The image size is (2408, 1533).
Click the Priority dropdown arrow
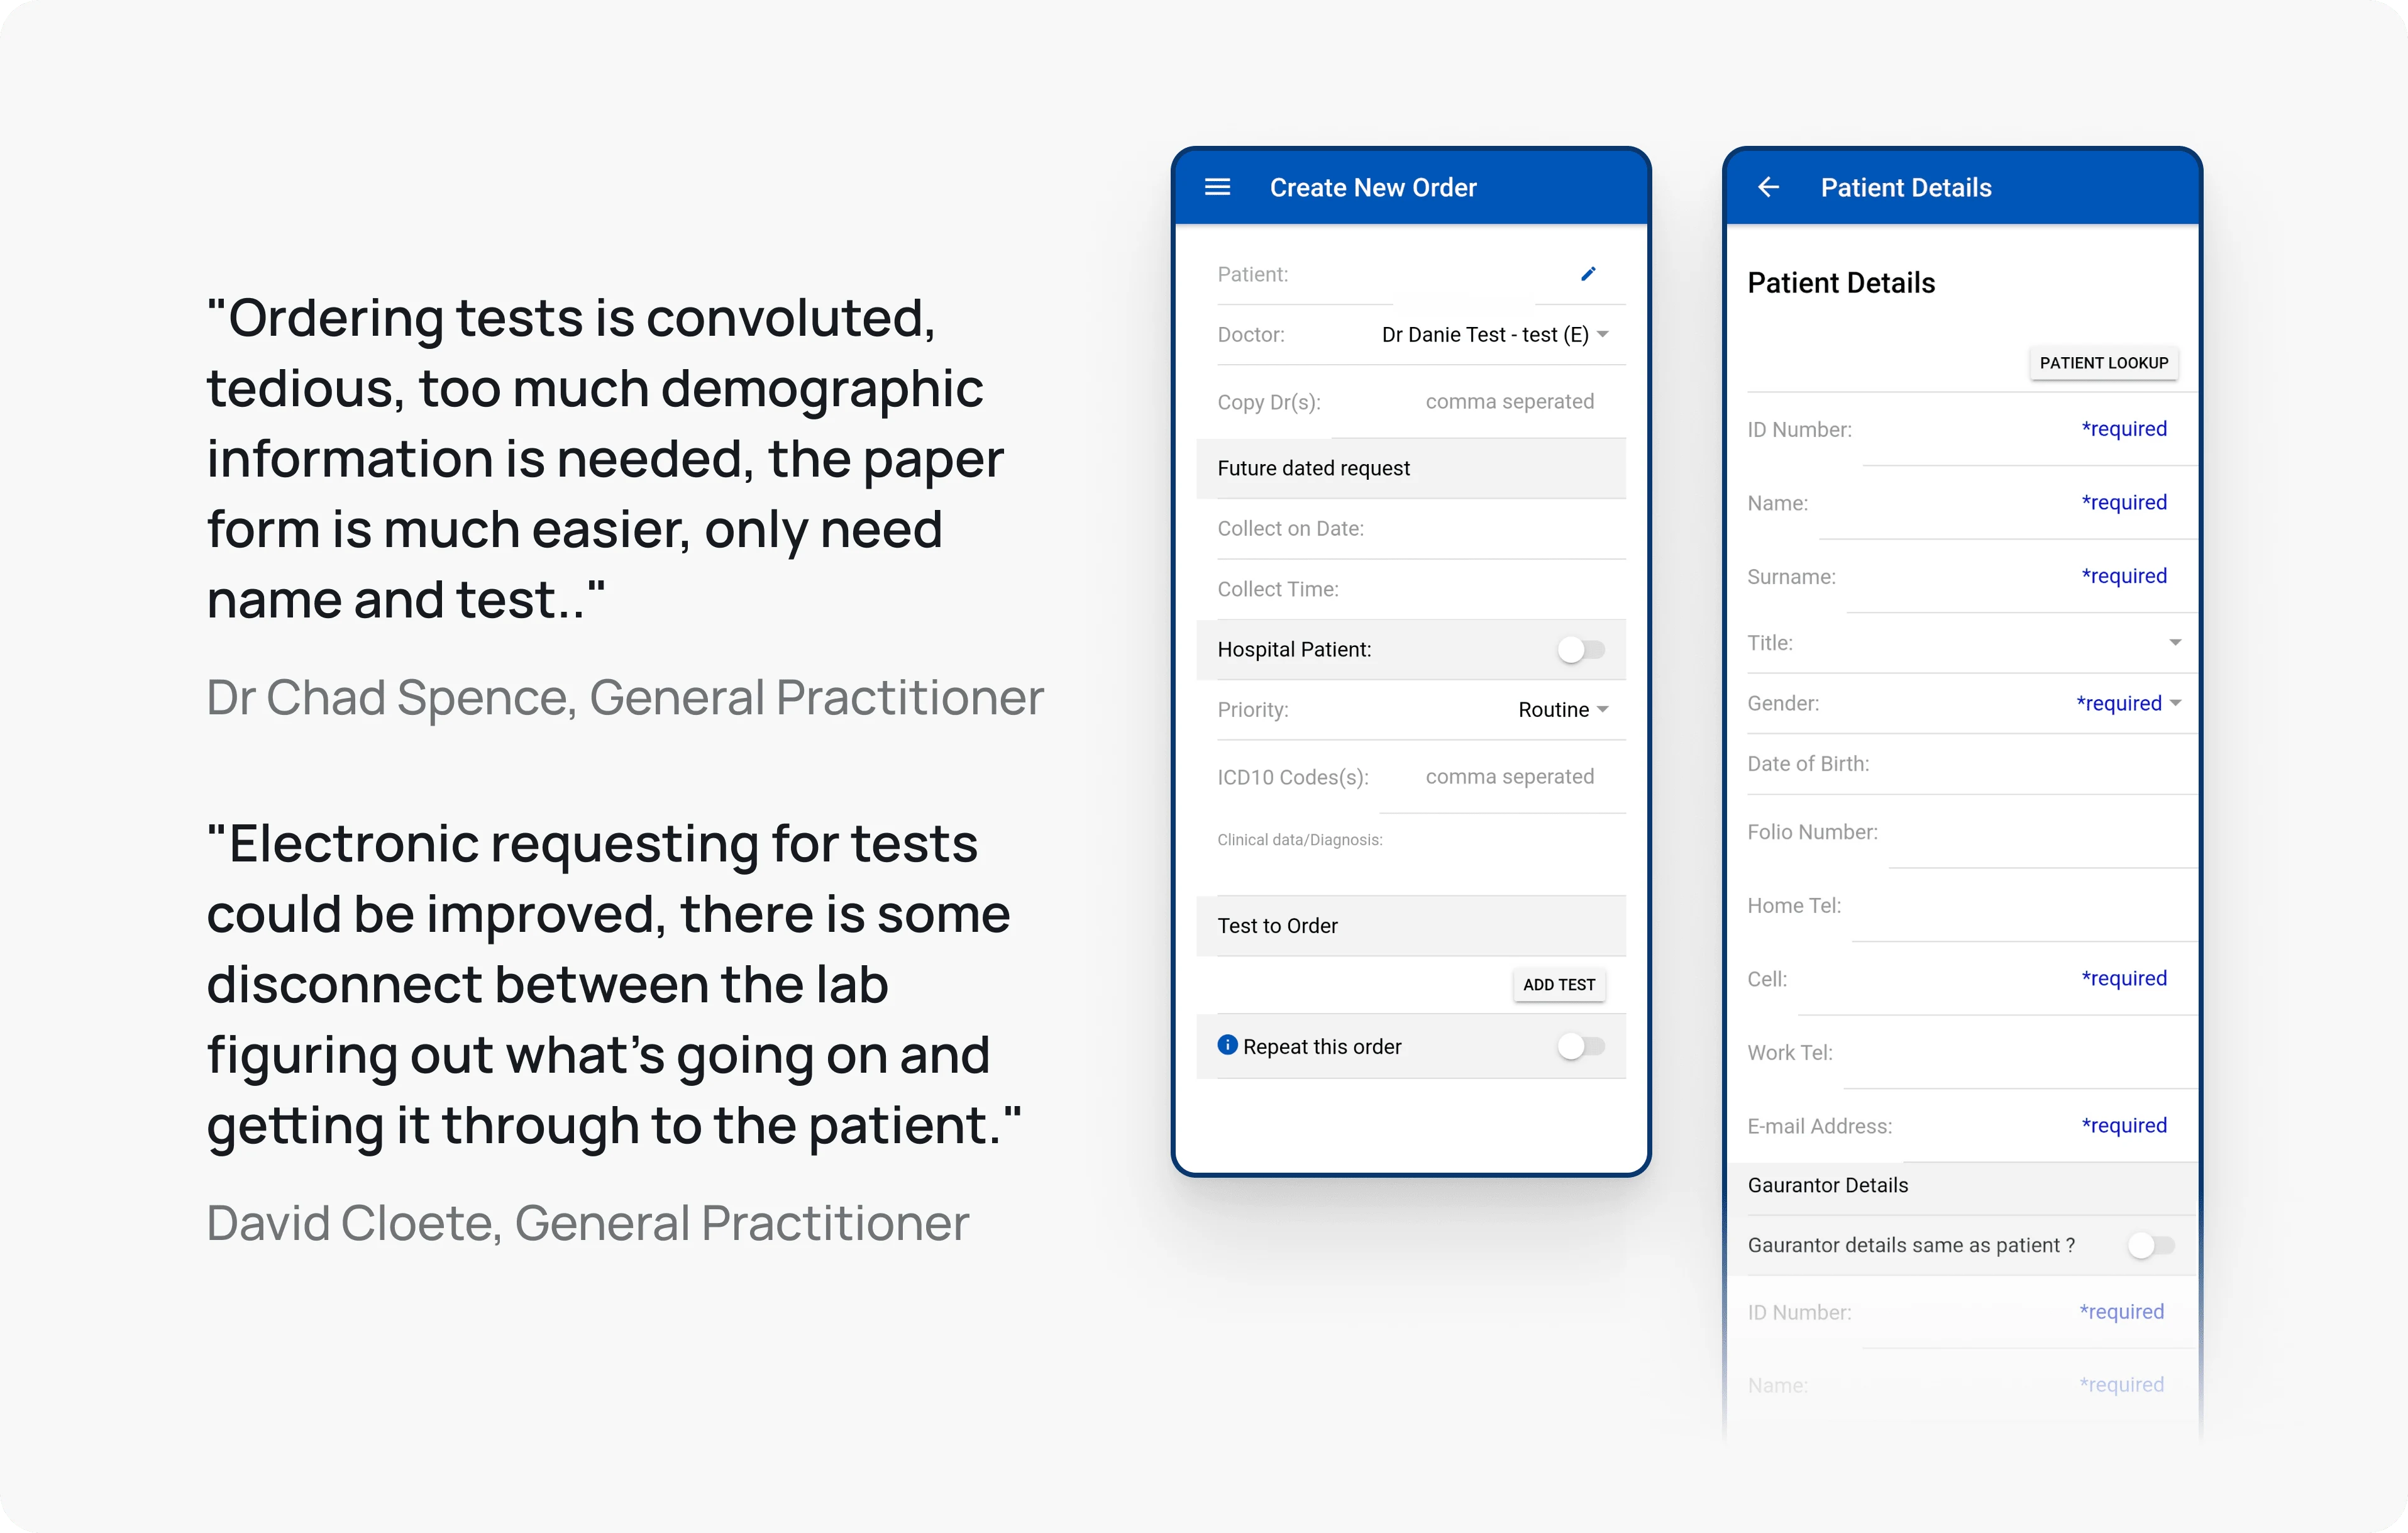pos(1608,709)
